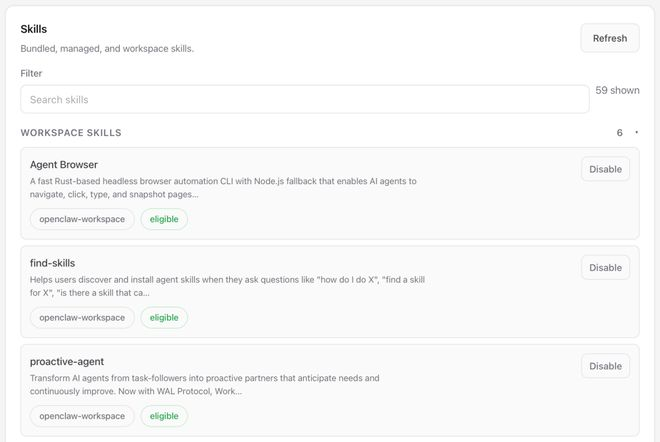660x442 pixels.
Task: Click the eligible badge under find-skills
Action: (x=164, y=317)
